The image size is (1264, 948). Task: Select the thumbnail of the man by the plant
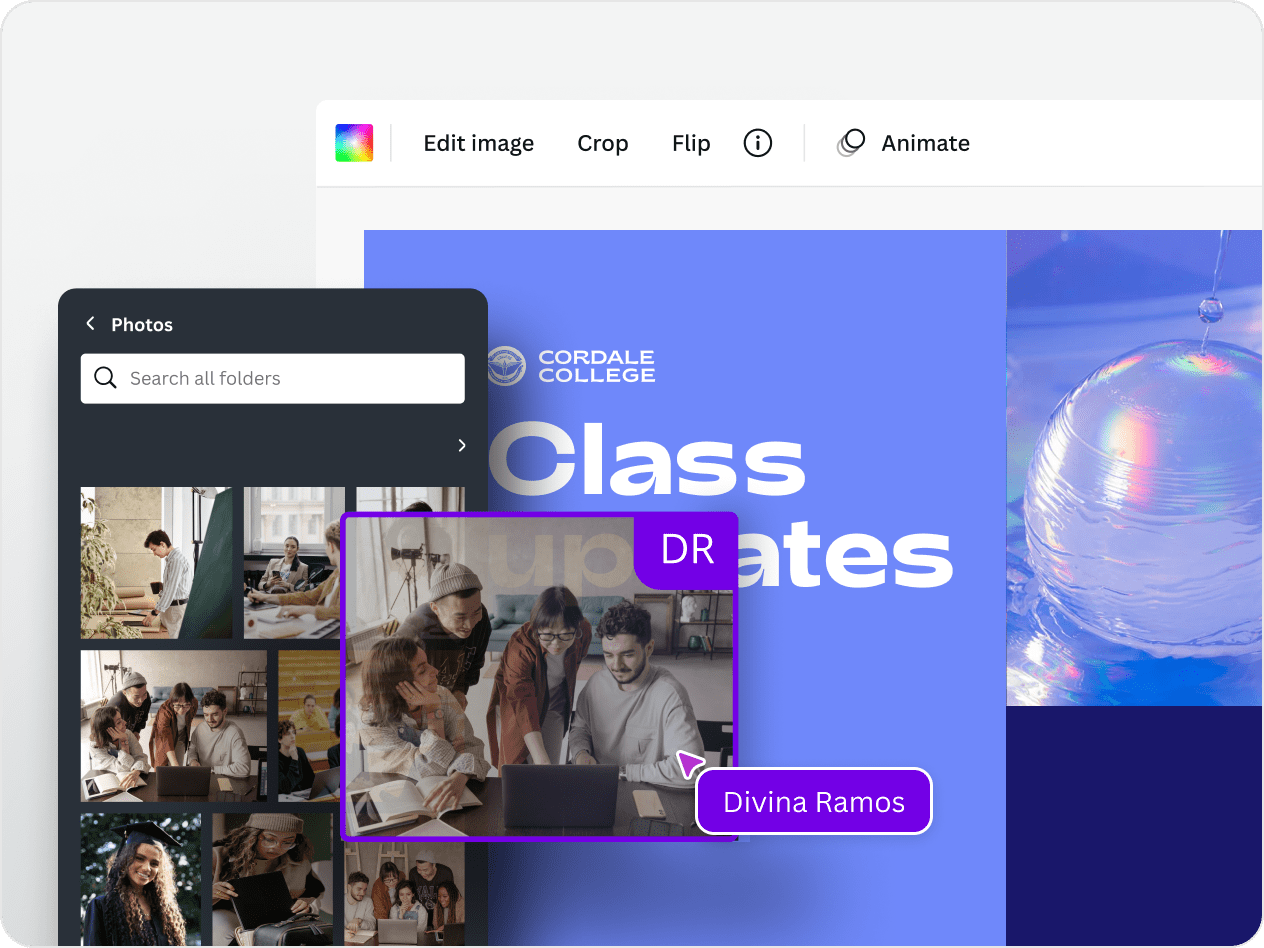coord(156,562)
